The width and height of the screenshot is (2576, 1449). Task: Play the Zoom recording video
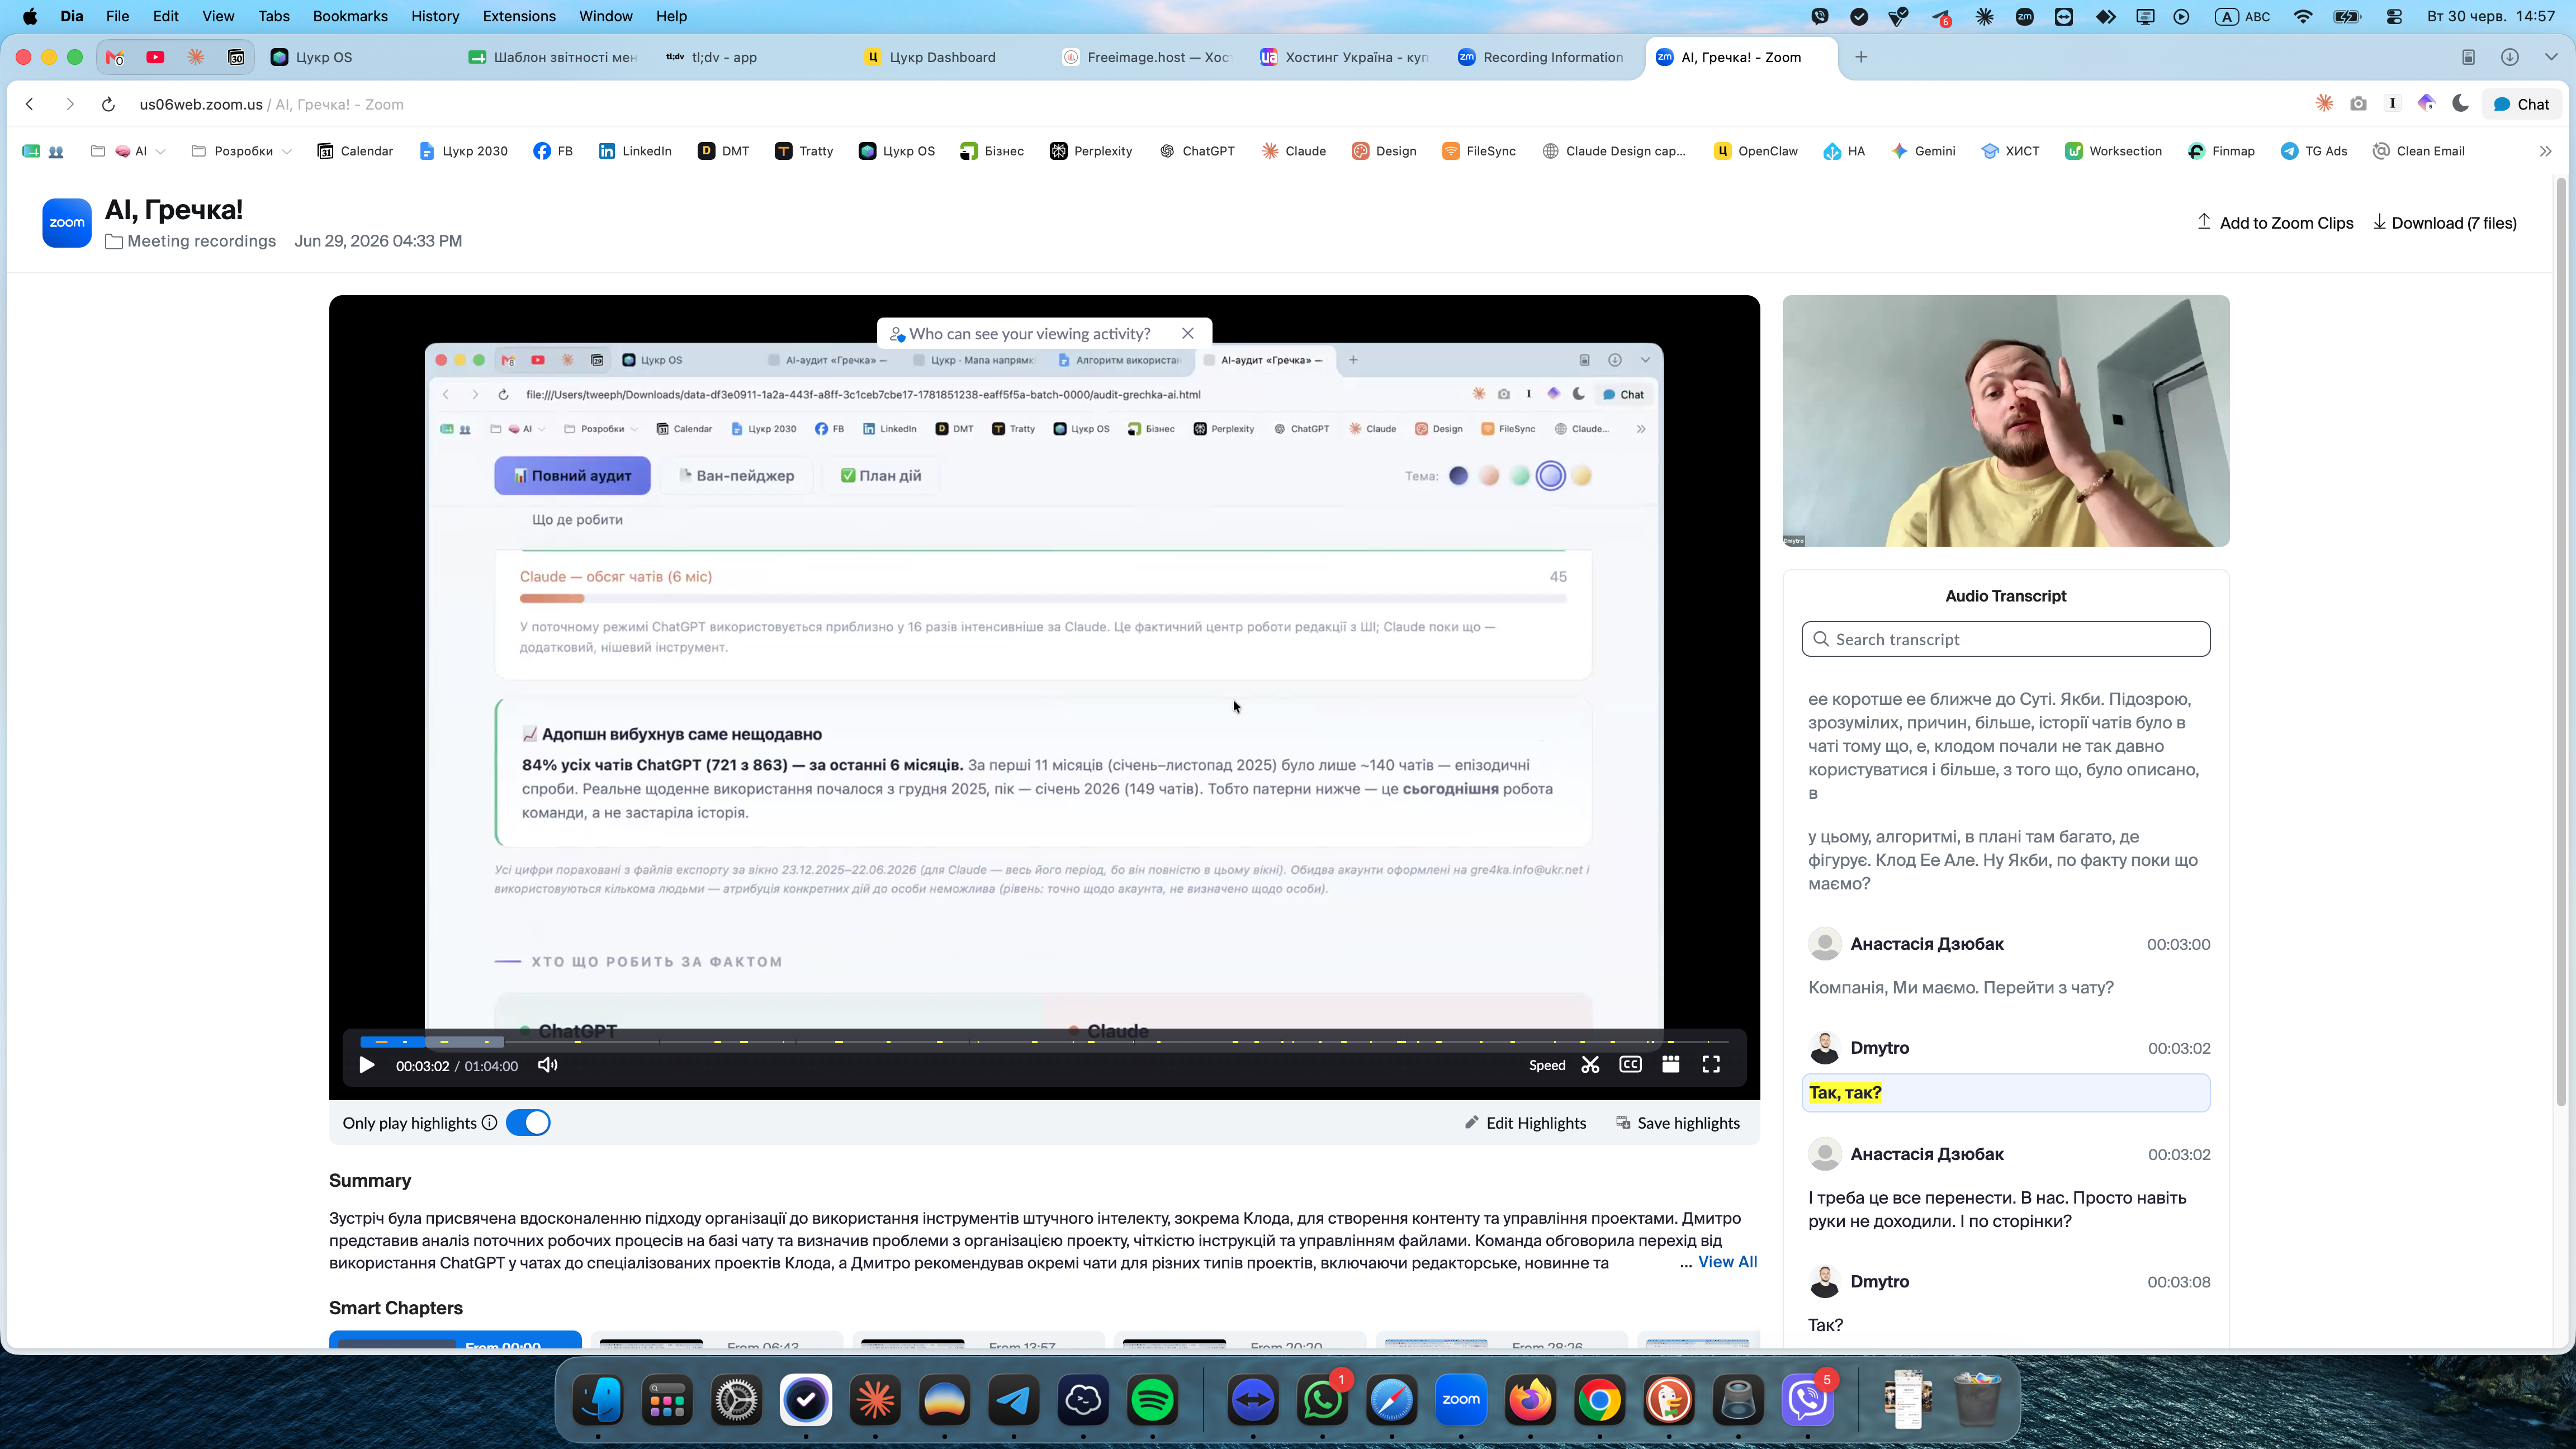click(366, 1065)
